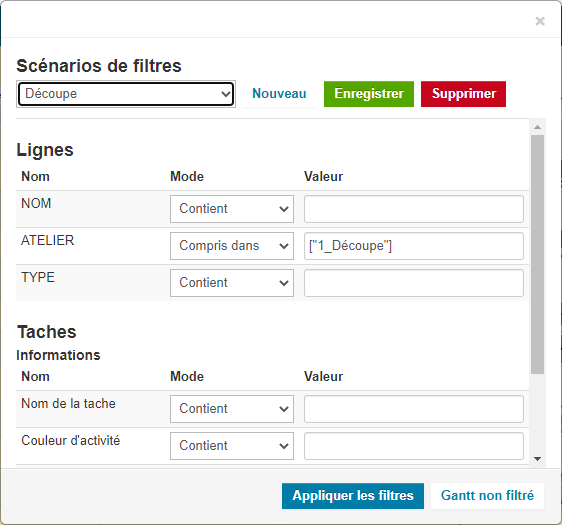562x525 pixels.
Task: Delete scenario with Supprimer button
Action: point(463,94)
